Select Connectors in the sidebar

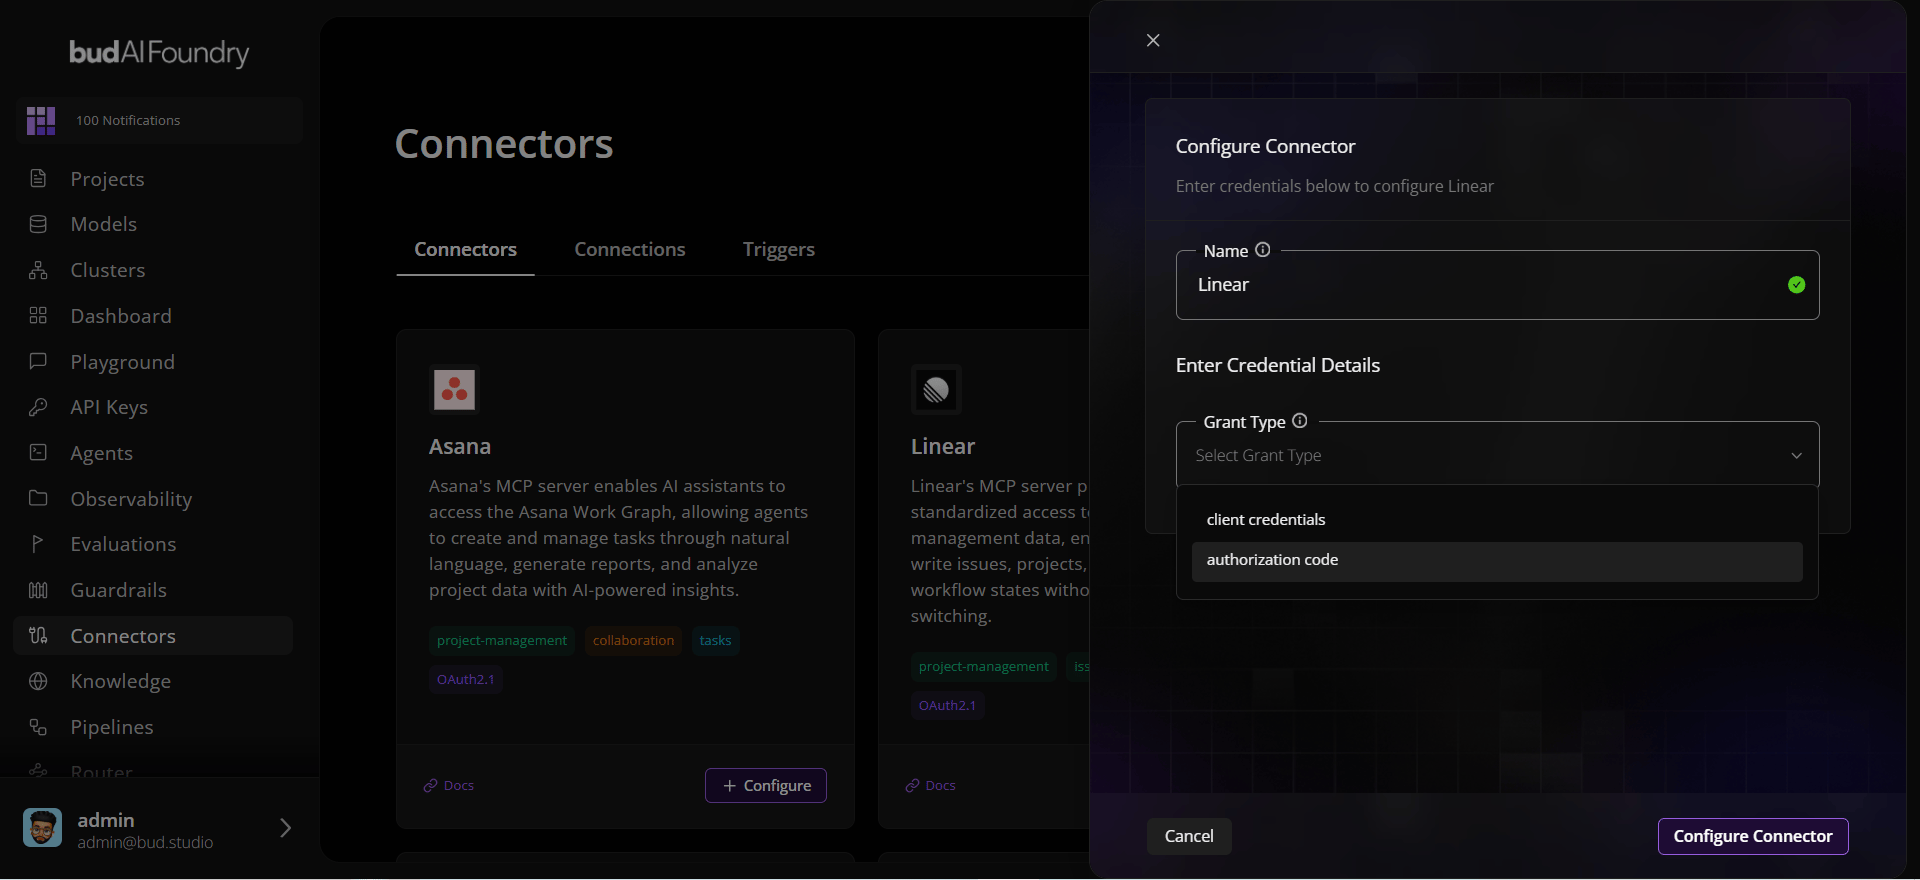[153, 636]
